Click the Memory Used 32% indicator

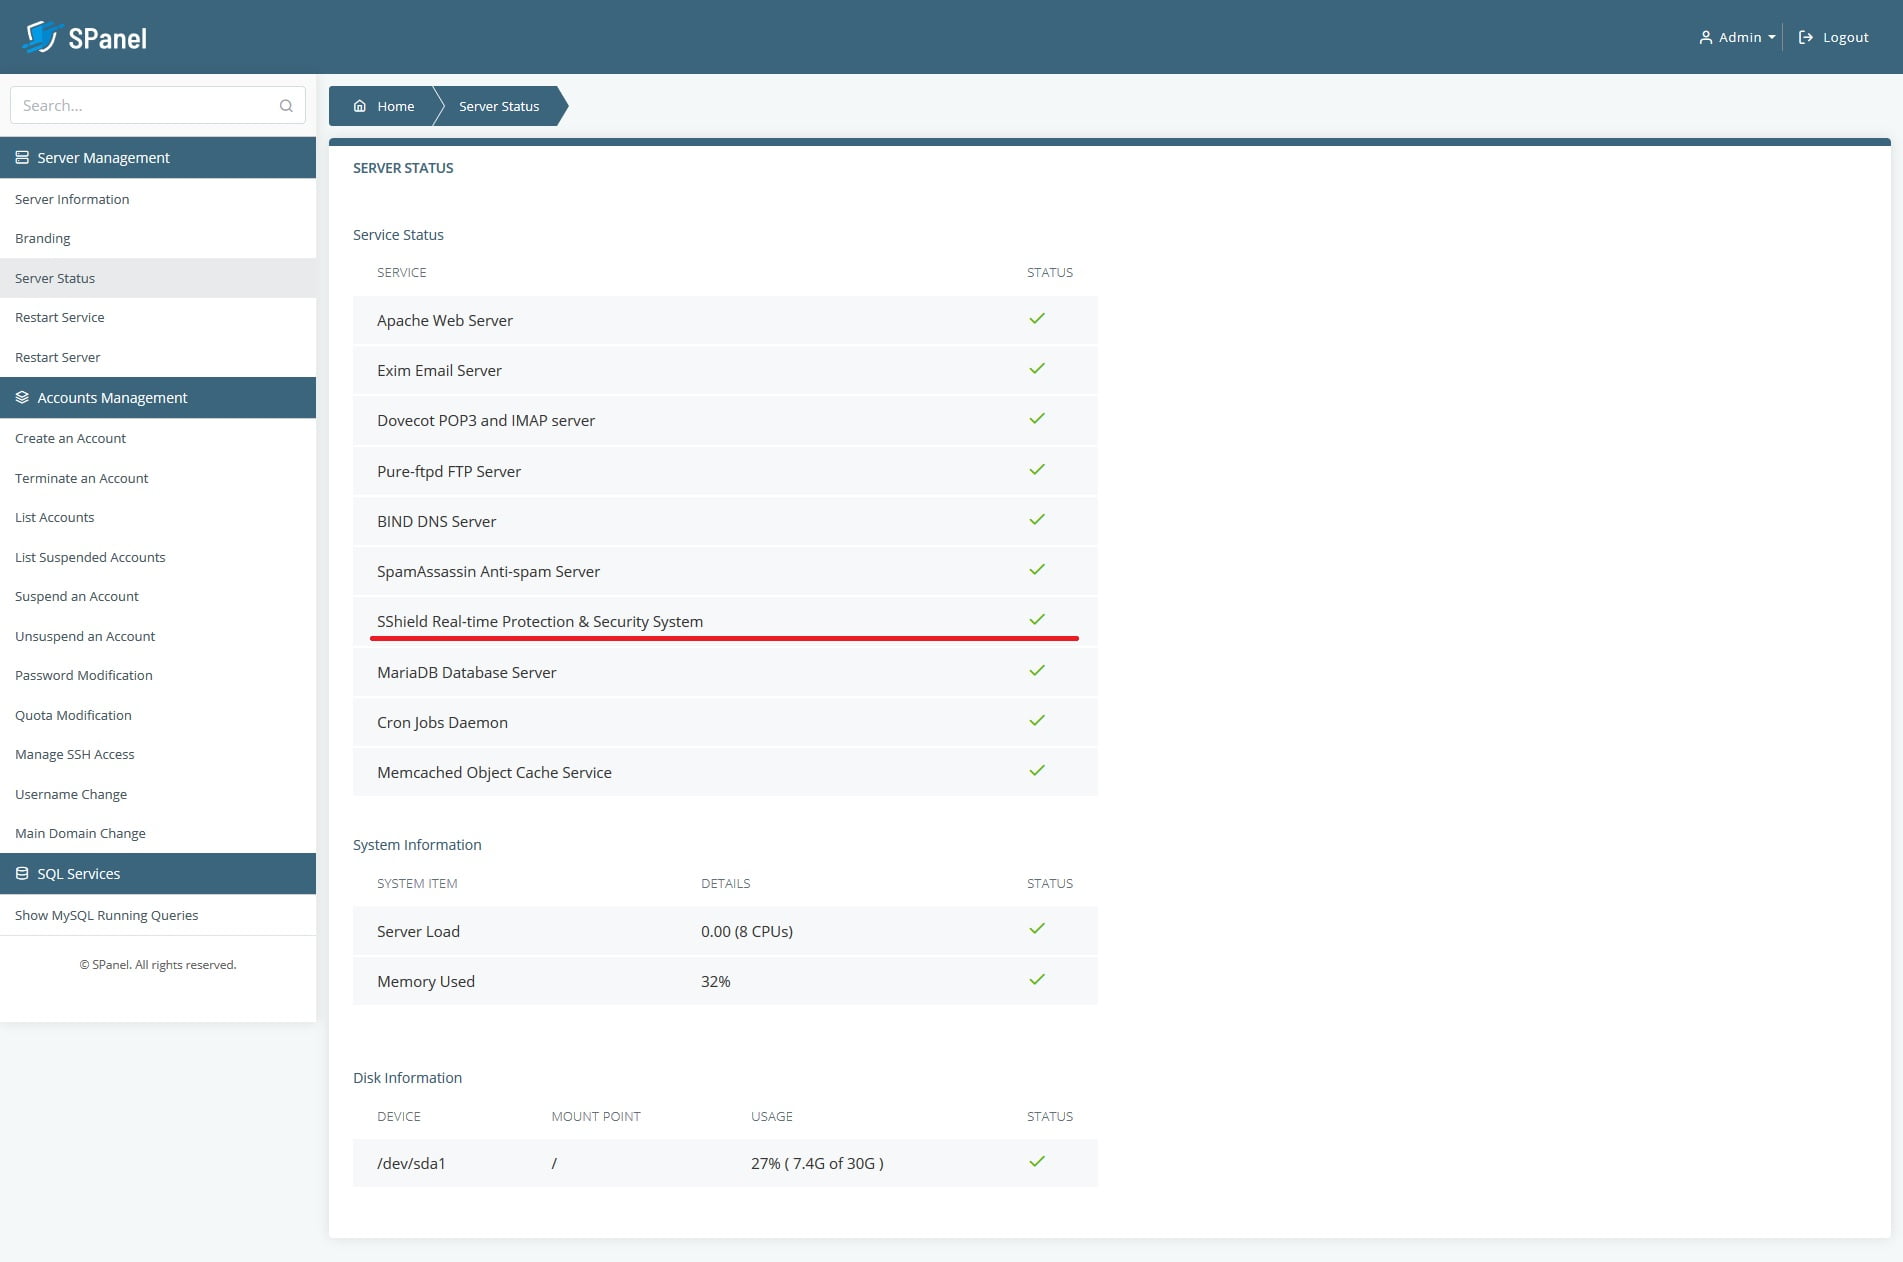716,981
